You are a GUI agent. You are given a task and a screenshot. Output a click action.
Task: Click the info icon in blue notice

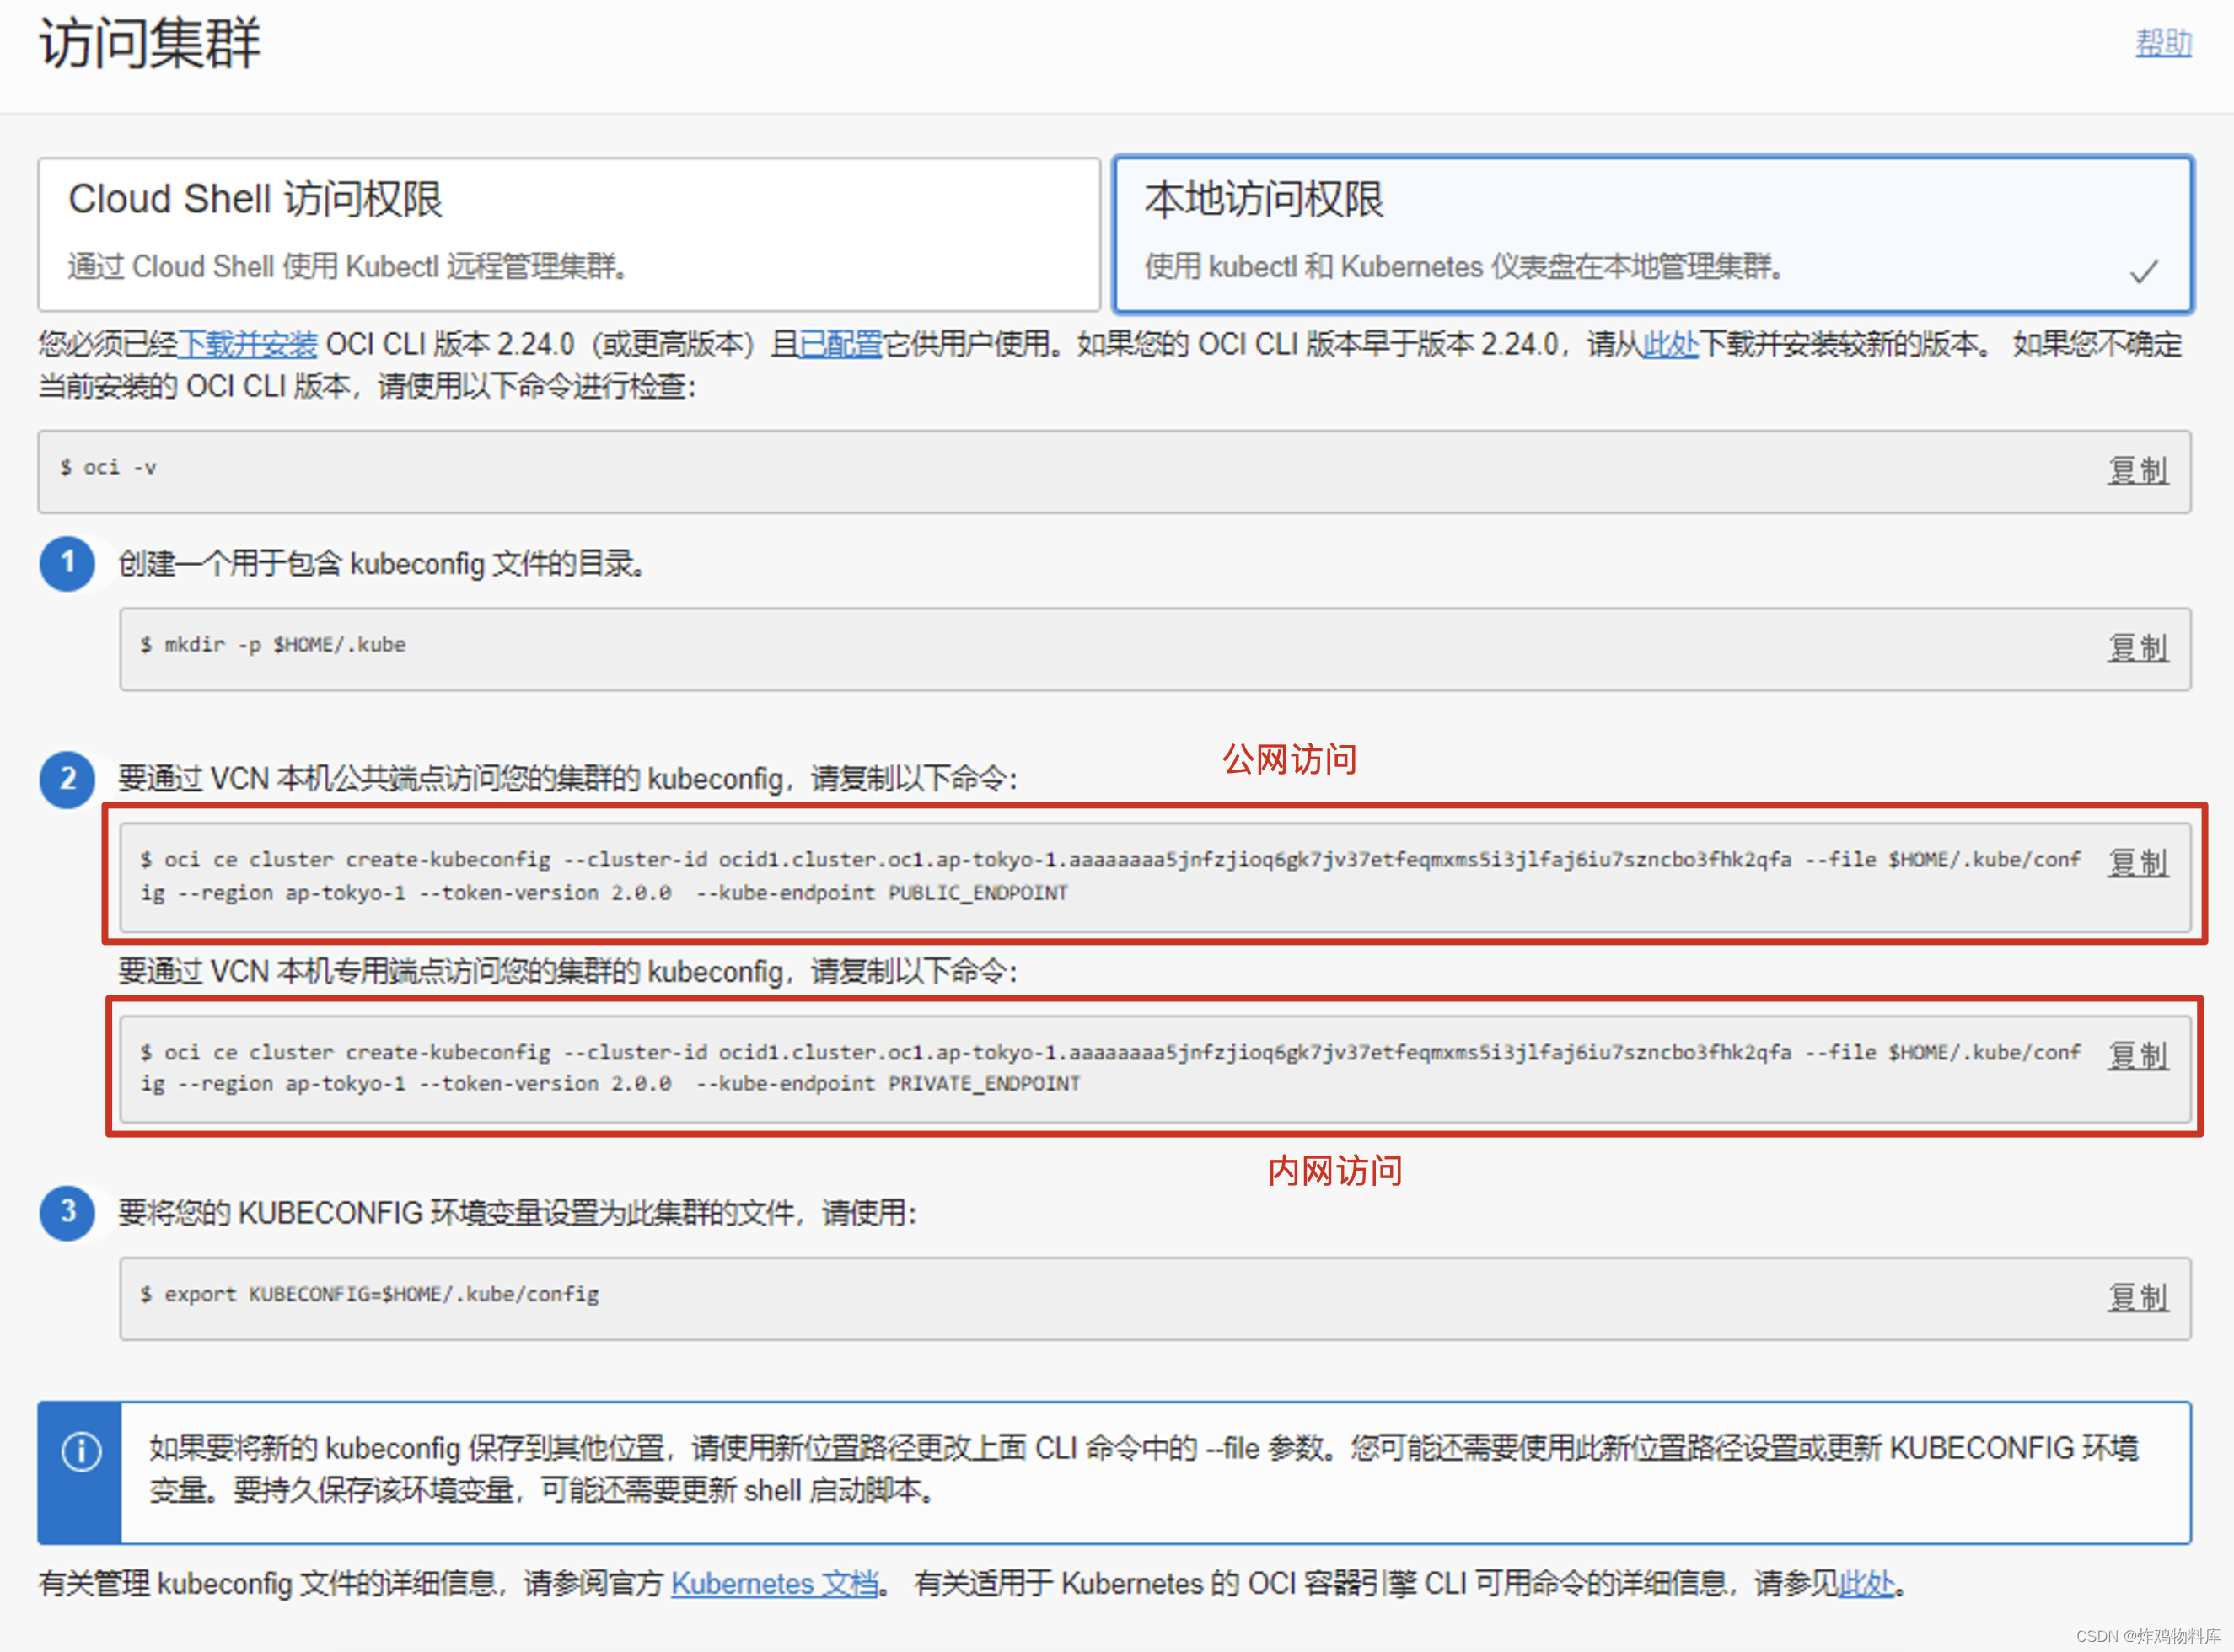81,1451
